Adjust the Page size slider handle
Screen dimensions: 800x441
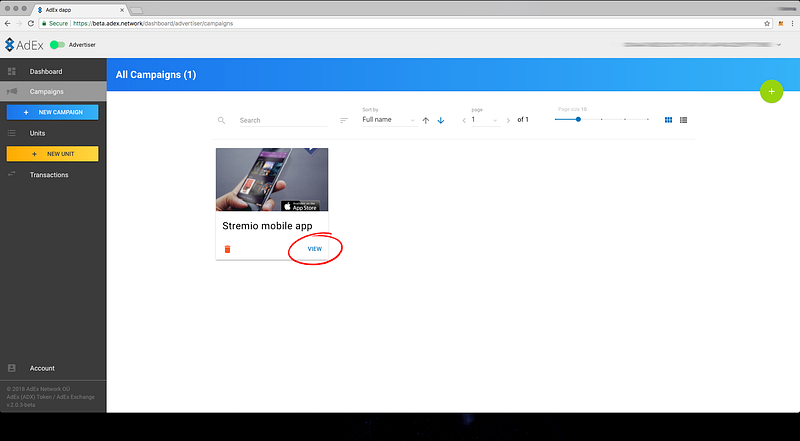pyautogui.click(x=578, y=119)
